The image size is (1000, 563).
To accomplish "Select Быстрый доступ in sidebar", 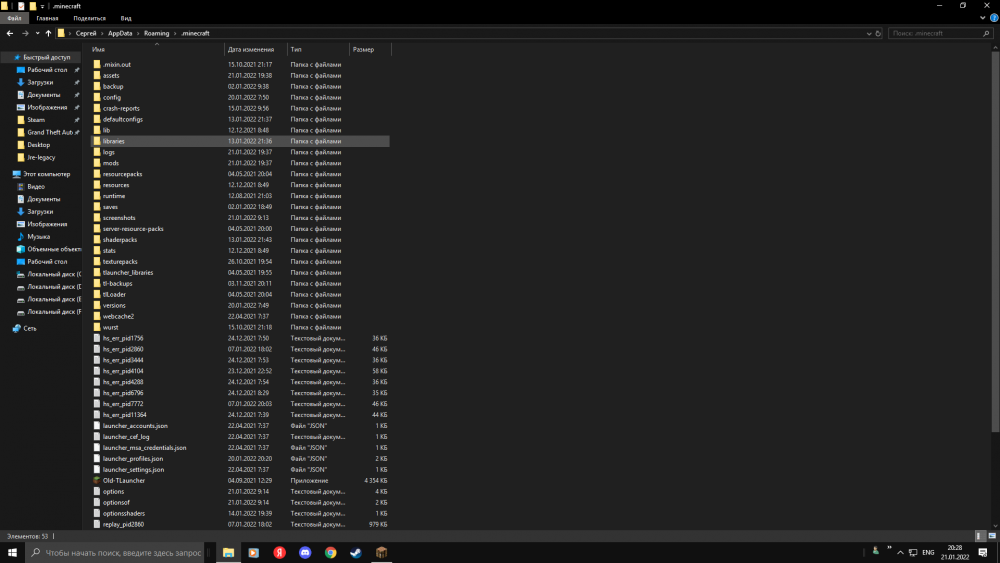I will pyautogui.click(x=47, y=57).
